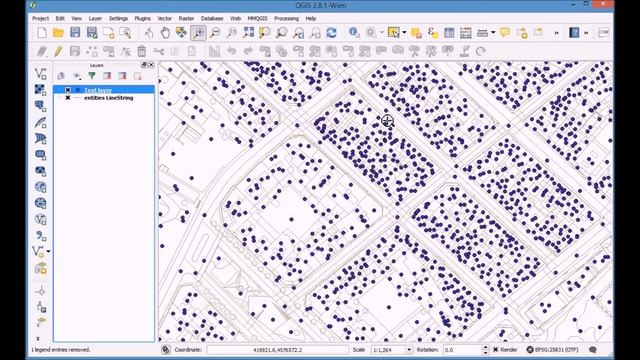
Task: Click the Zoom to Selection icon
Action: coord(265,33)
